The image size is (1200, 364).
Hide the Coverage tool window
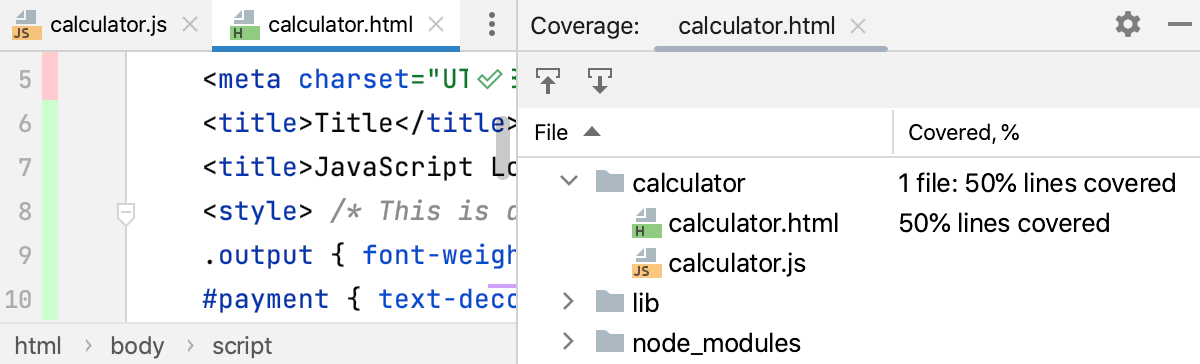point(1177,25)
